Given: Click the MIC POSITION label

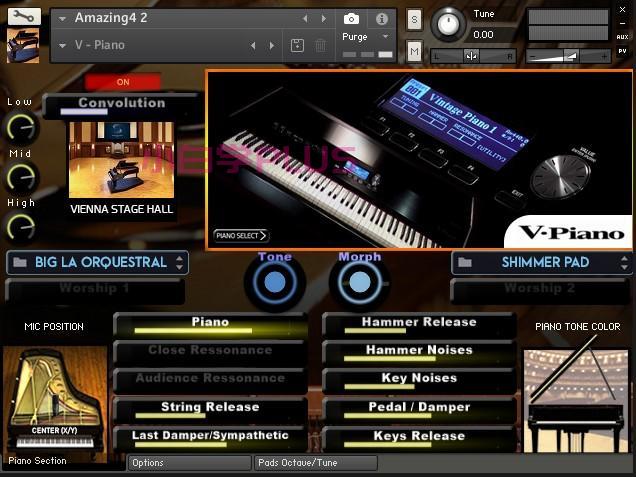Looking at the screenshot, I should 54,327.
